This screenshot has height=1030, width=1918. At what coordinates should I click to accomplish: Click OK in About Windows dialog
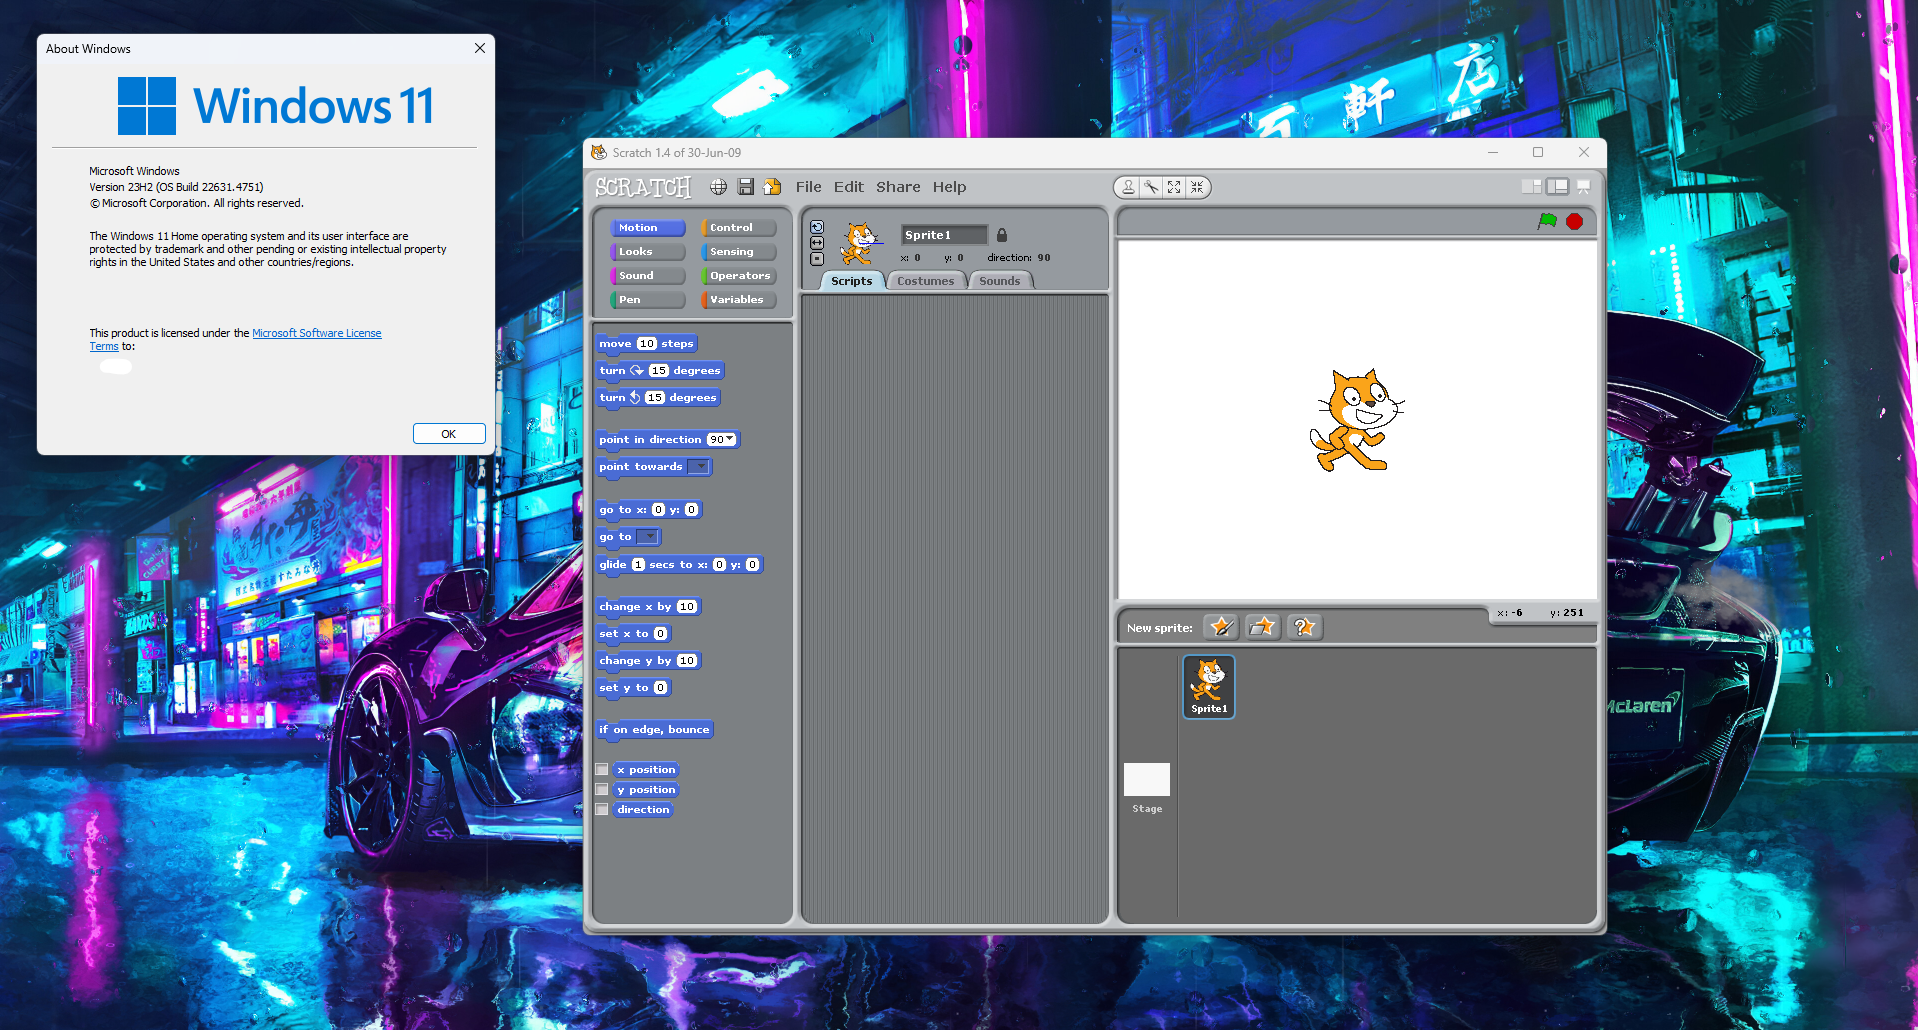[x=449, y=433]
